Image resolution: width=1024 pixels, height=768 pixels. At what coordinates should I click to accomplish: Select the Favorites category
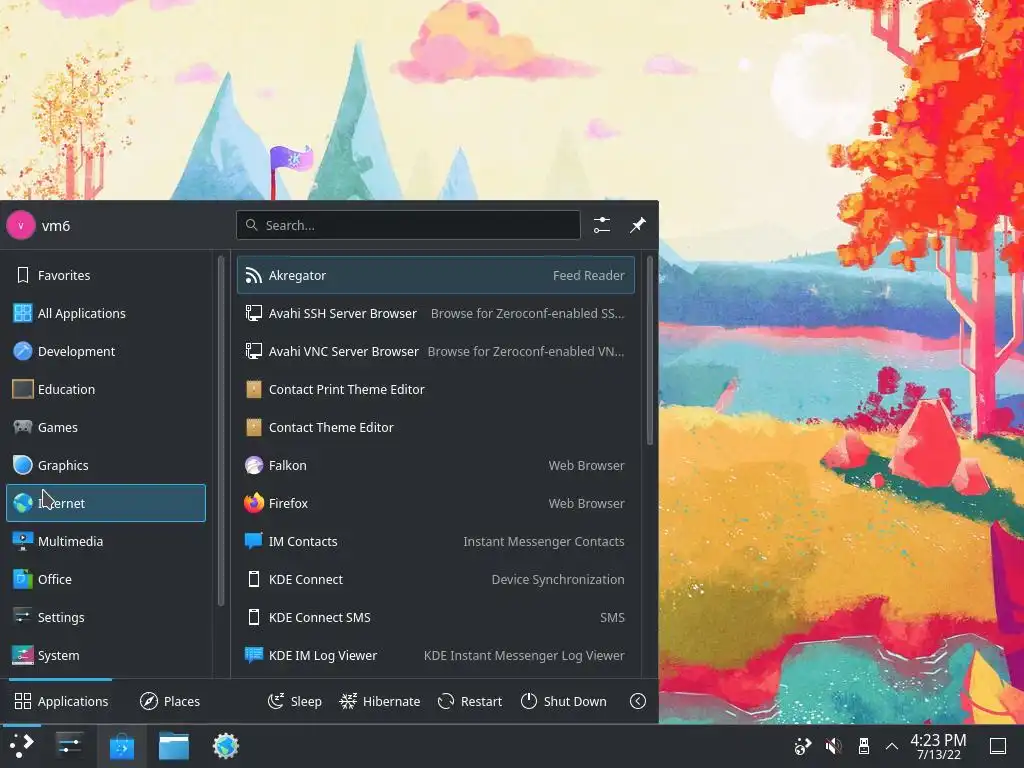106,275
